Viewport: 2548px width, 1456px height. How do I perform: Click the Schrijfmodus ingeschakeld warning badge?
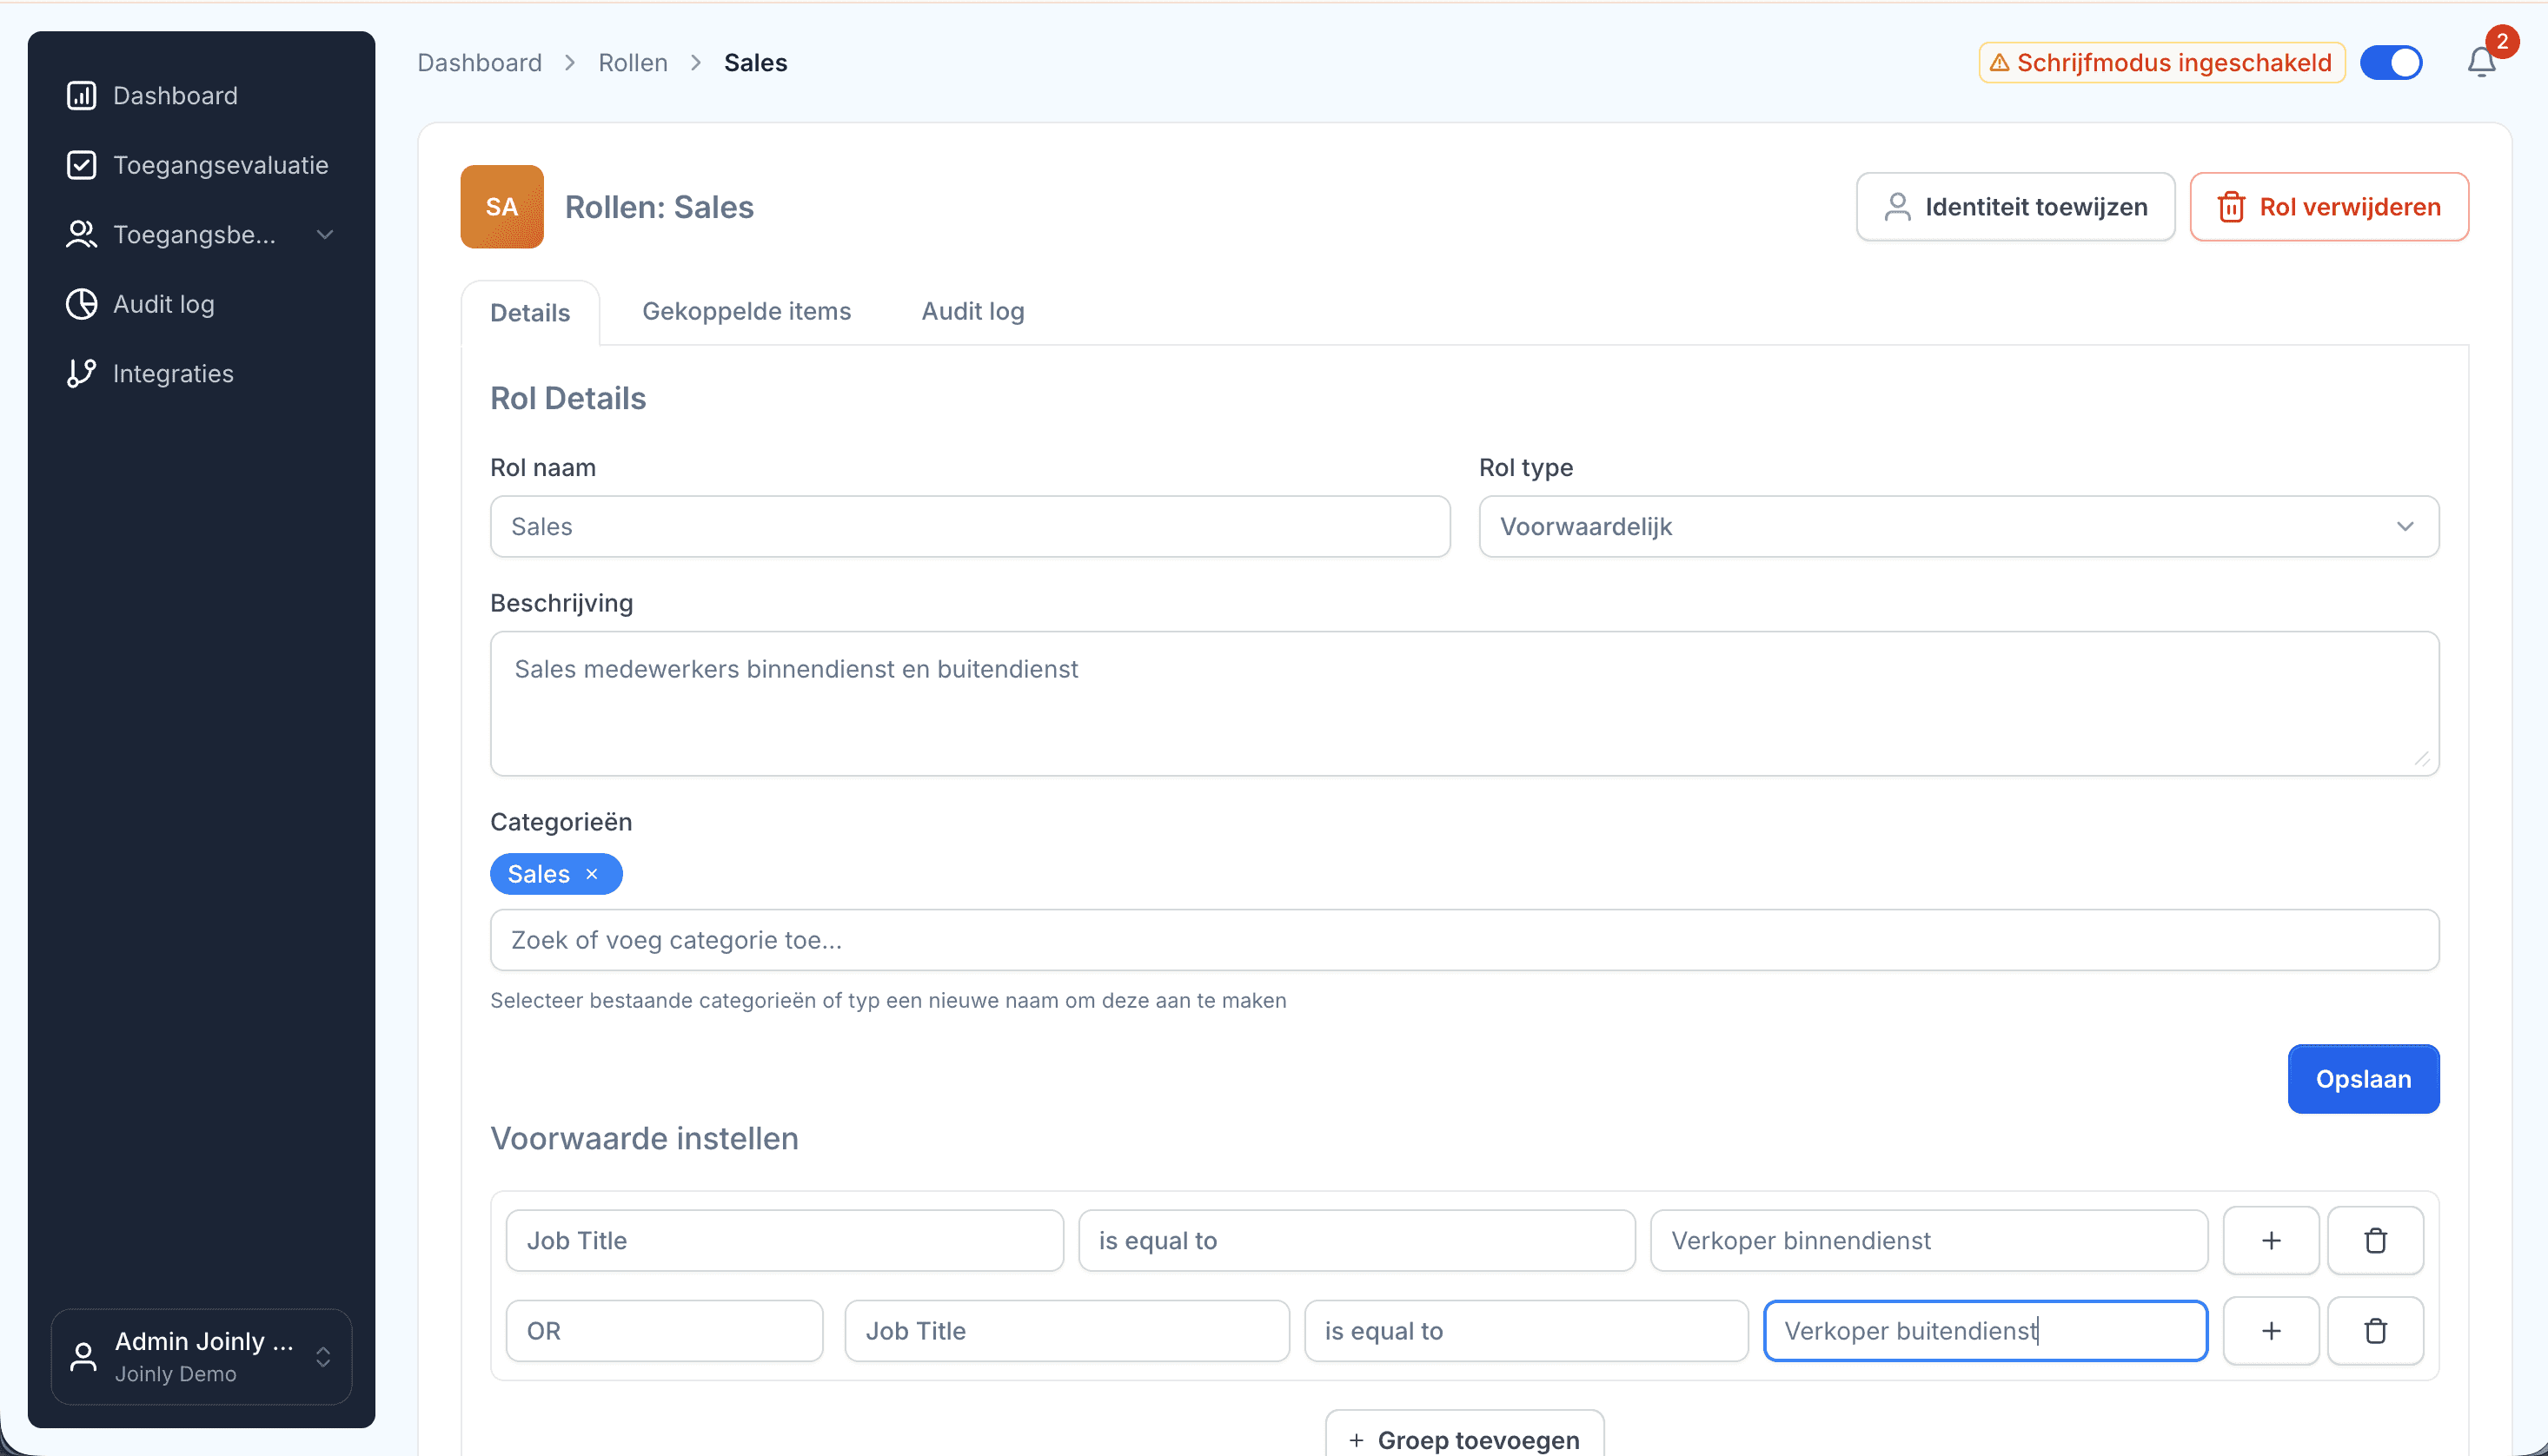(2162, 63)
